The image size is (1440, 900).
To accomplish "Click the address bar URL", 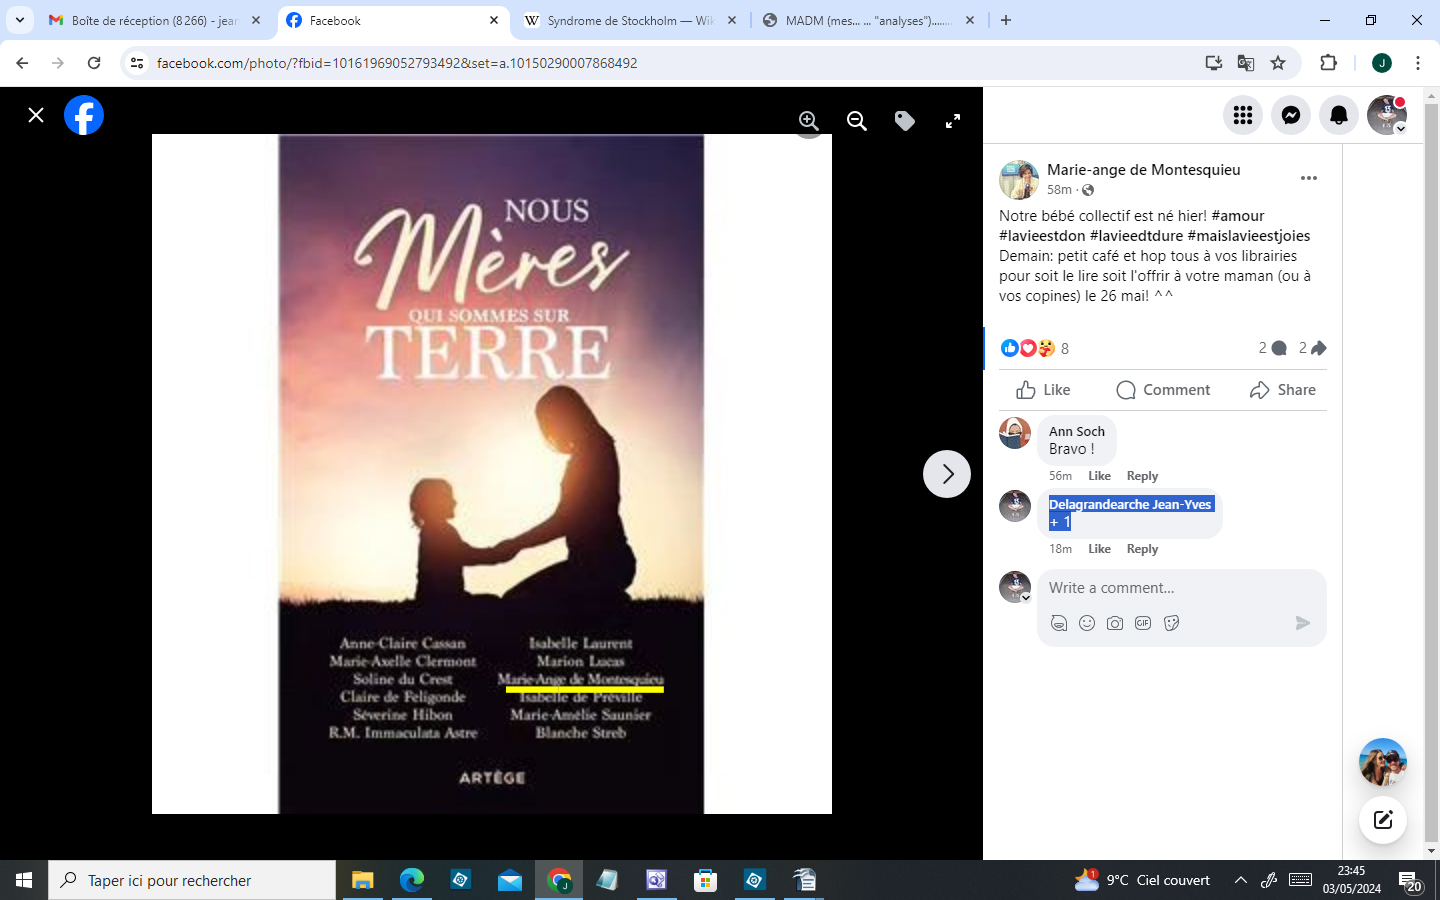I will click(x=397, y=63).
